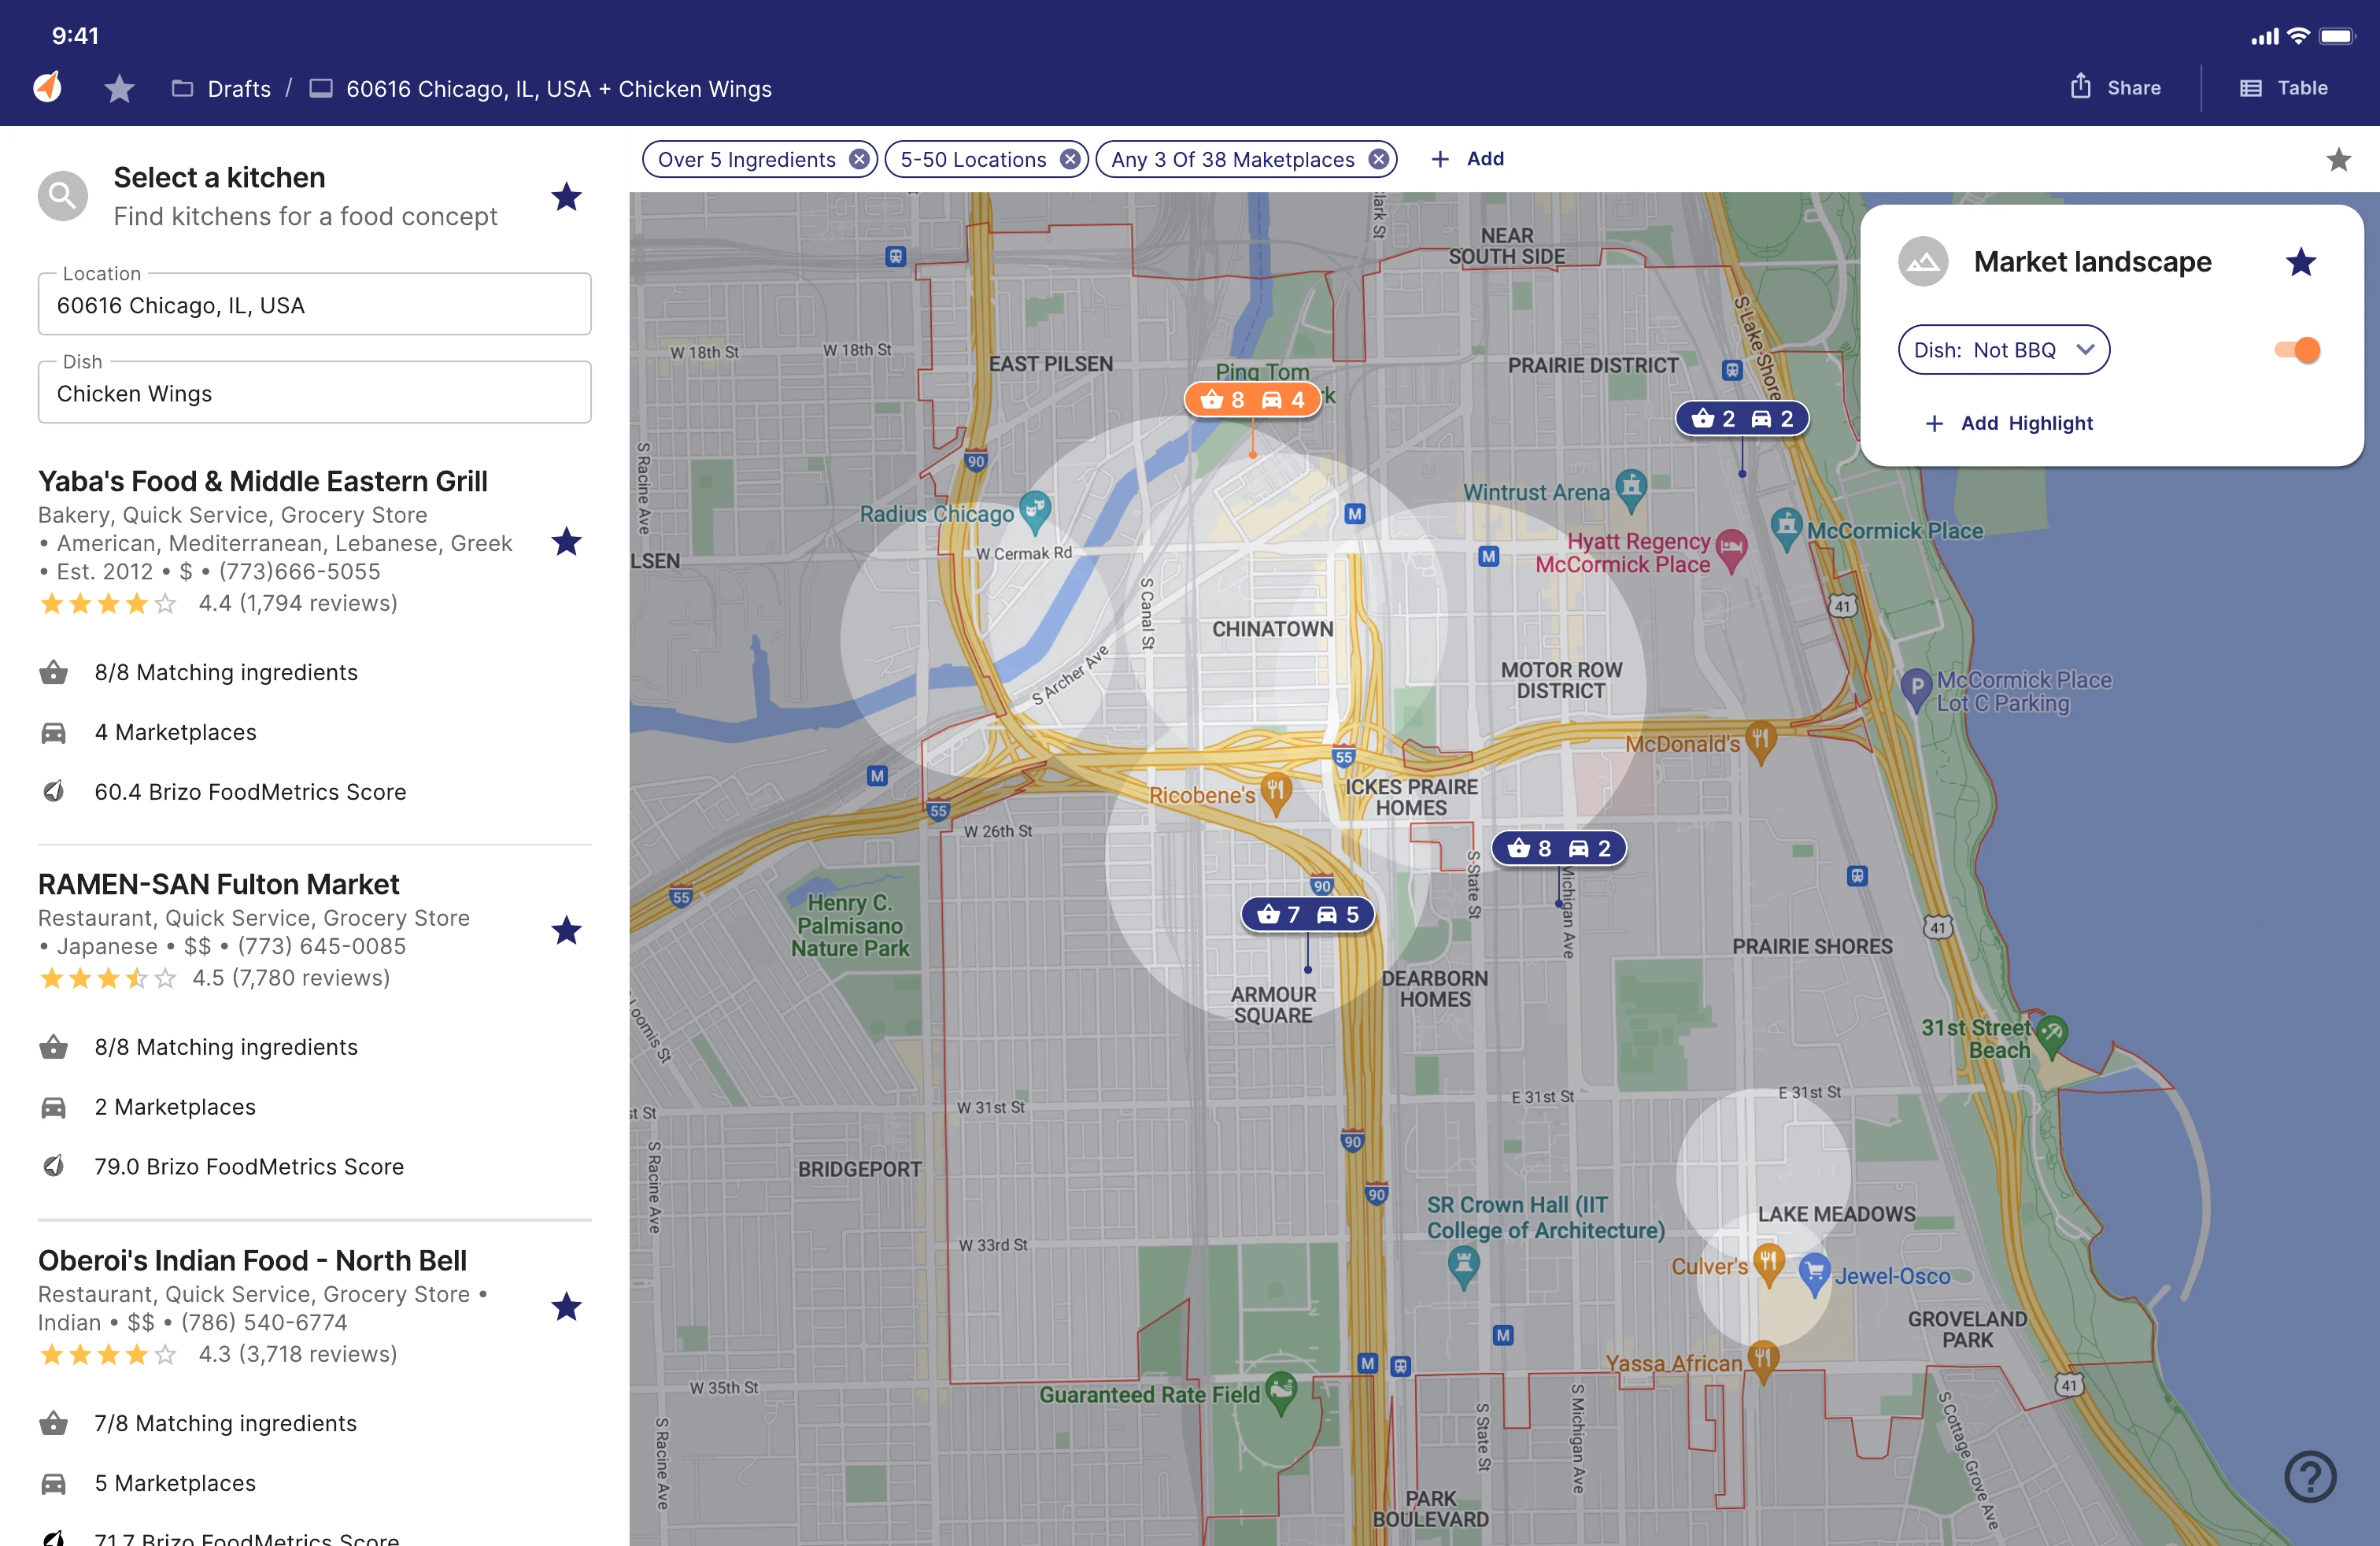The width and height of the screenshot is (2380, 1546).
Task: Open Yaba's Food & Middle Eastern Grill listing
Action: coord(263,481)
